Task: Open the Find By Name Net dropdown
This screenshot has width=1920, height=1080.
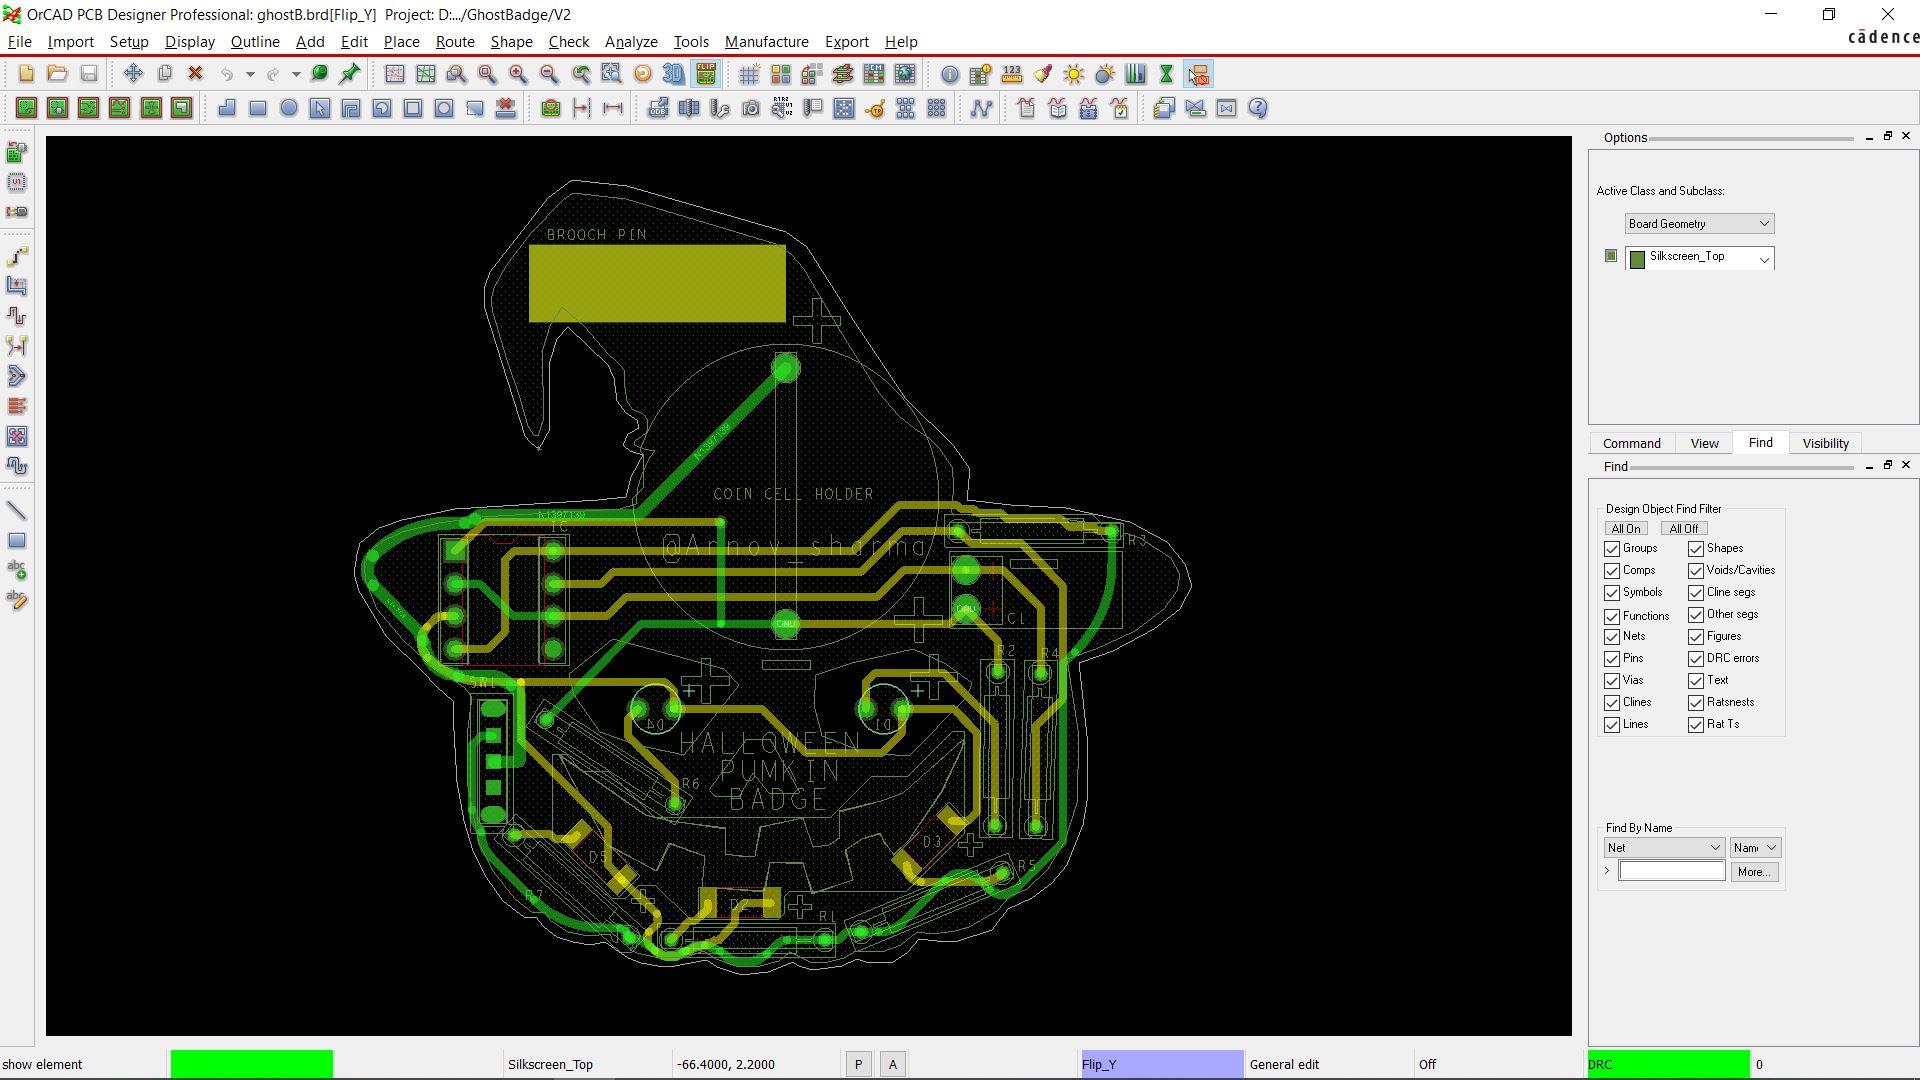Action: click(1664, 848)
